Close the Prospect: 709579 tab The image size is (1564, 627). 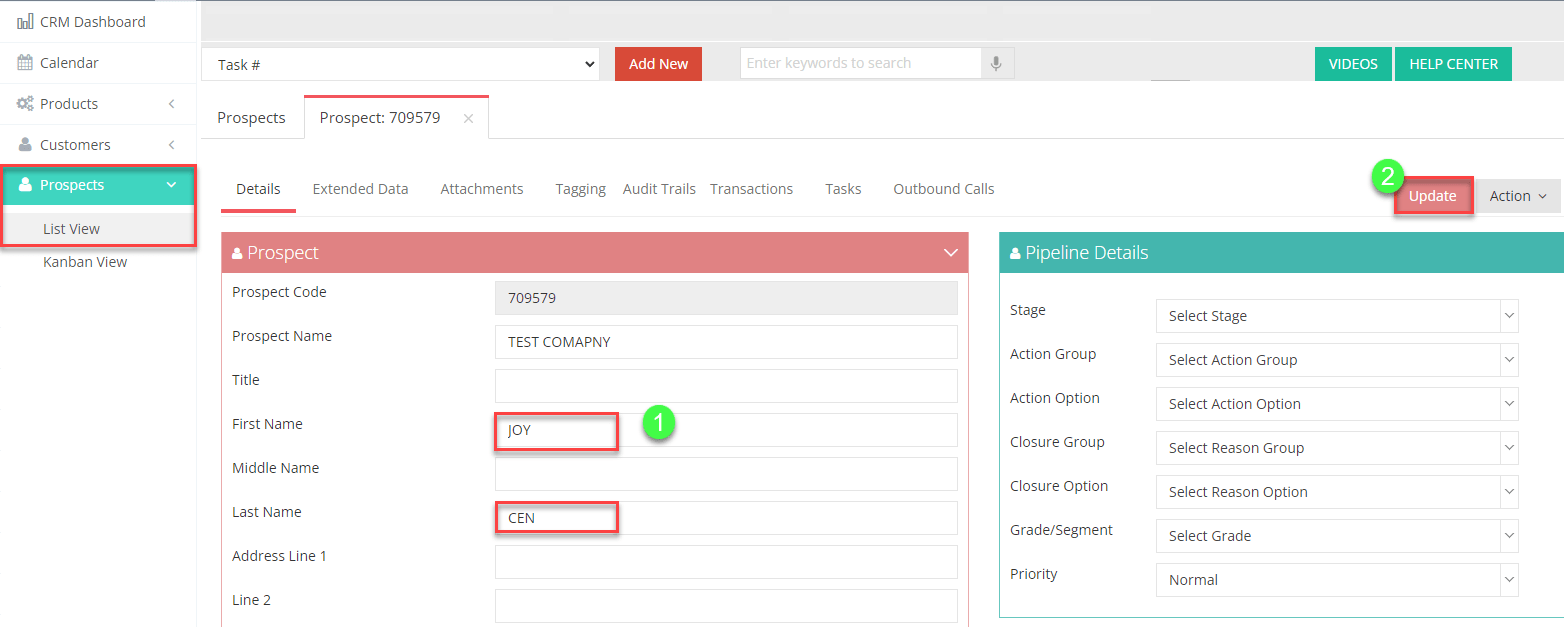pos(468,118)
